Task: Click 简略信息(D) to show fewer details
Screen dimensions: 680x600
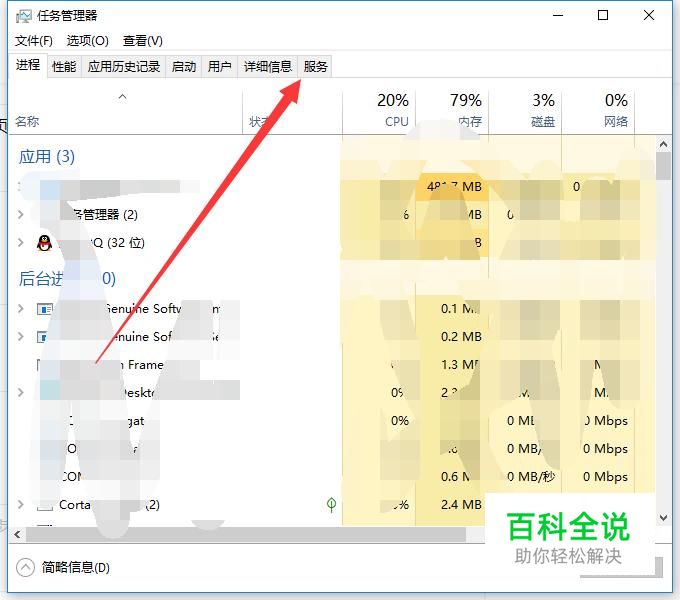Action: [x=75, y=567]
